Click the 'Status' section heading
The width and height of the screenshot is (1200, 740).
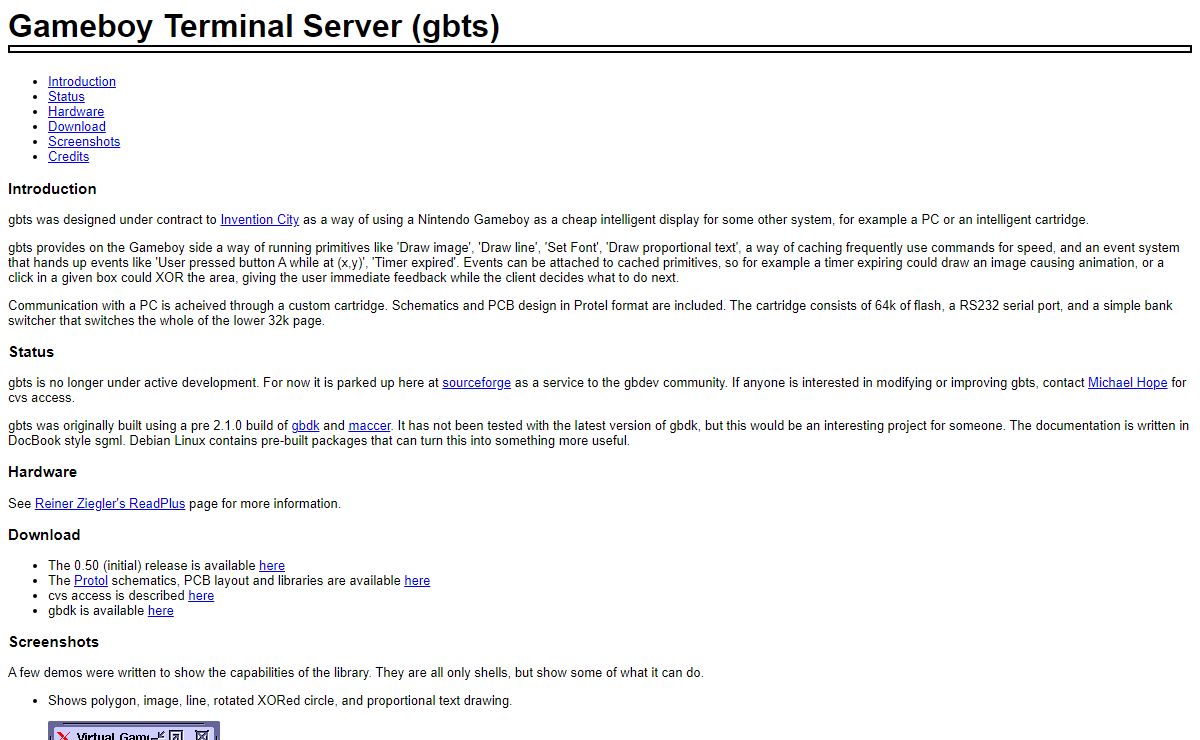[31, 352]
